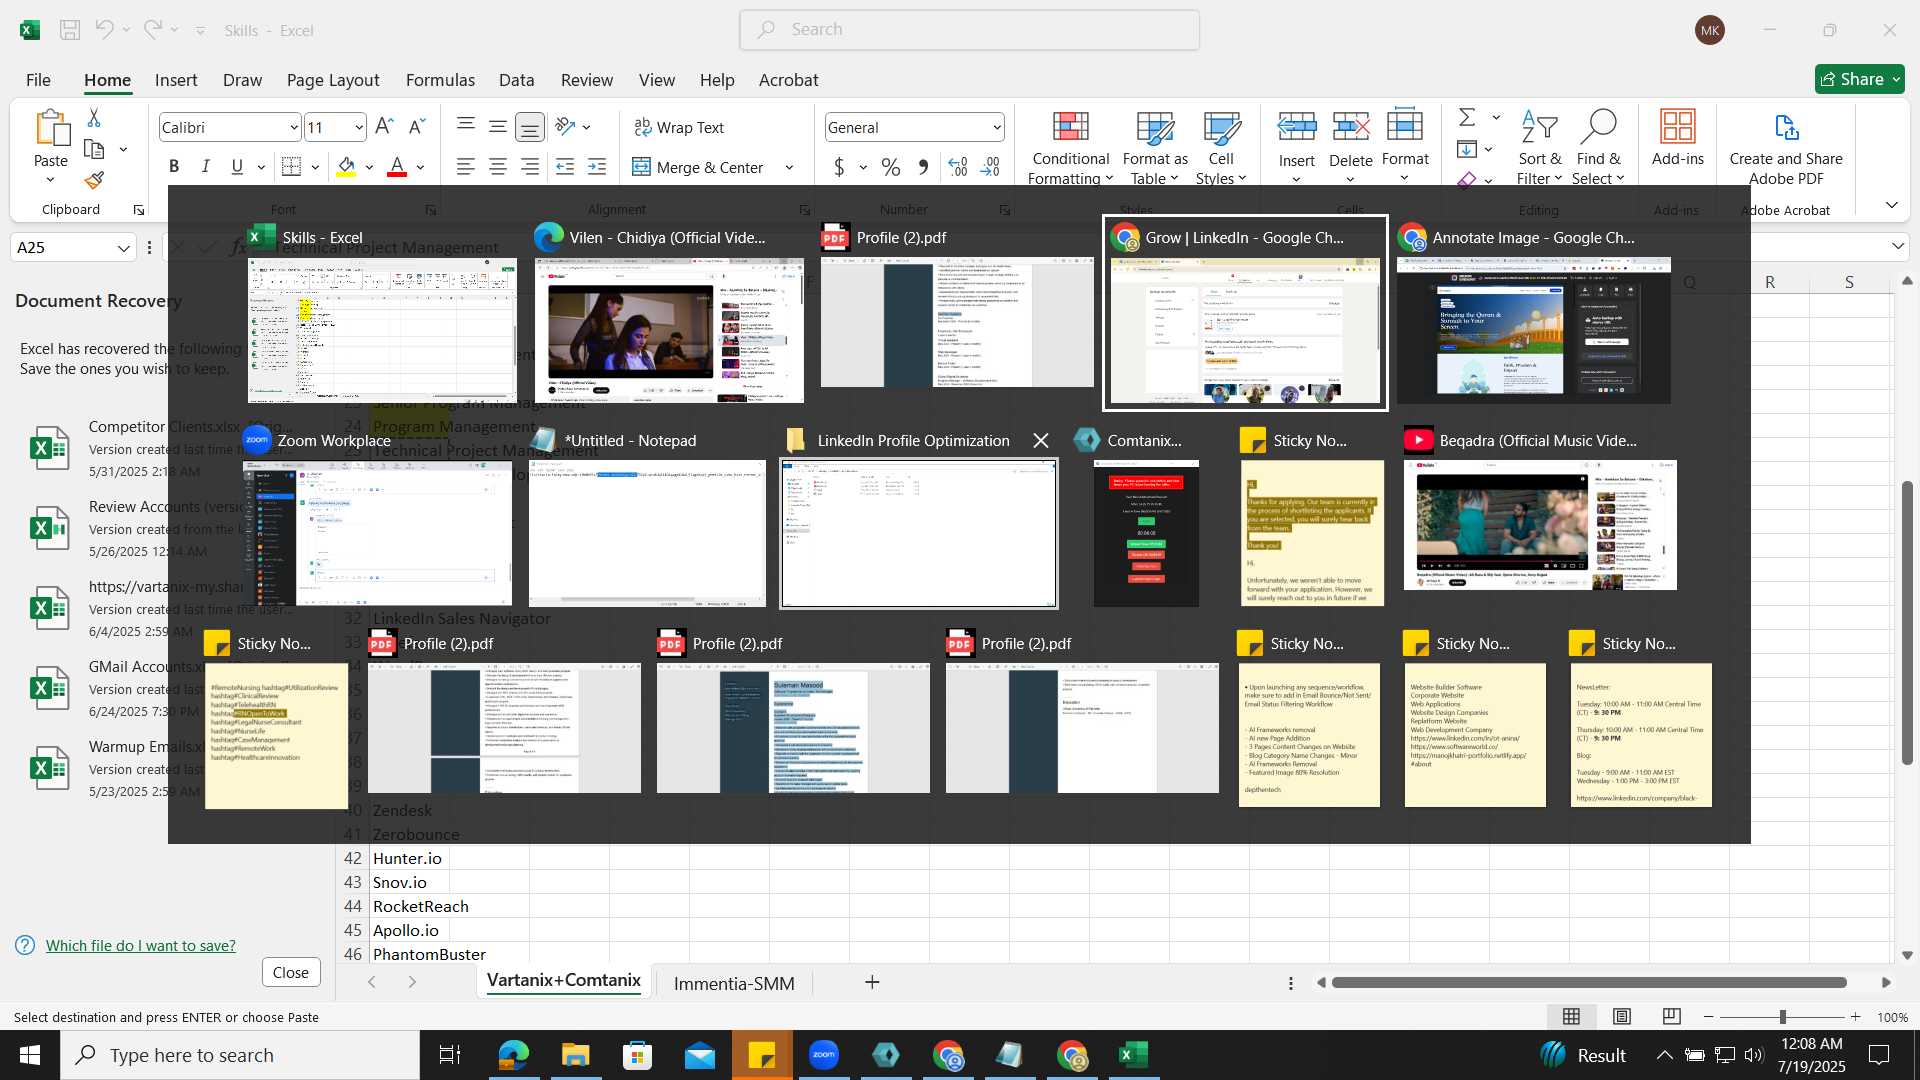Open the Formulas ribbon tab
Viewport: 1920px width, 1080px height.
[x=440, y=80]
